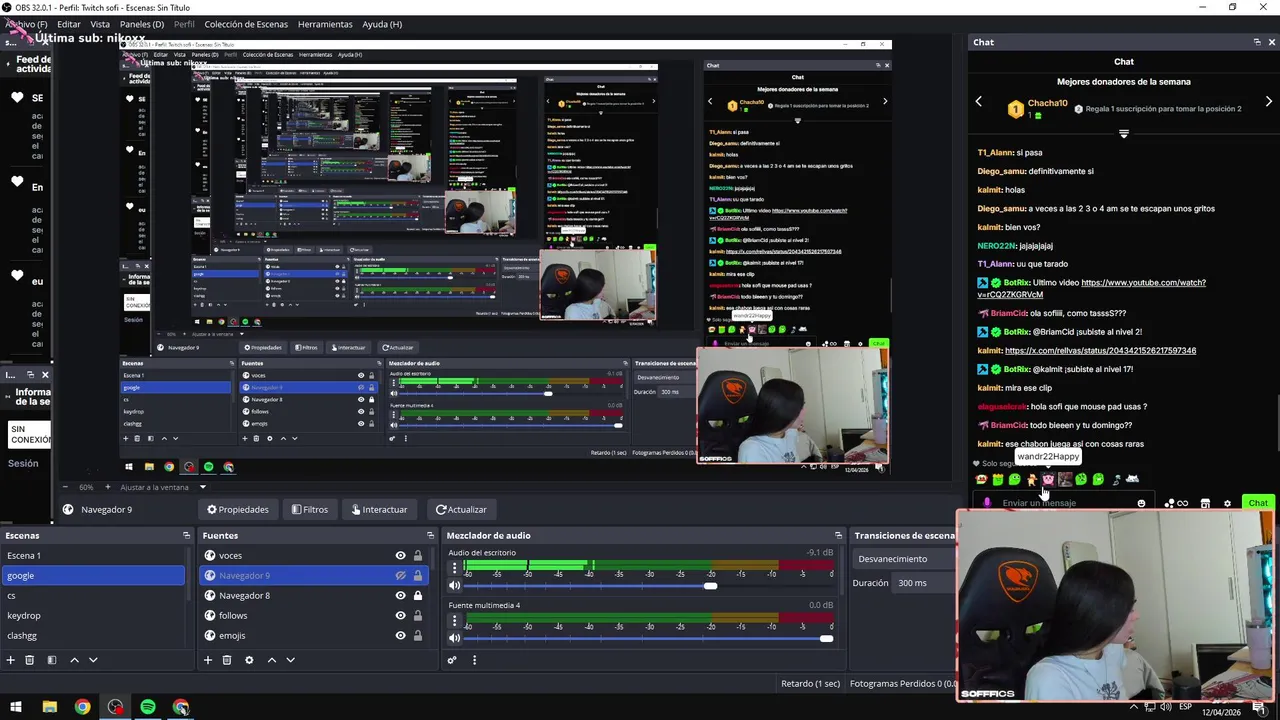Image resolution: width=1280 pixels, height=720 pixels.
Task: Mute Fuente multimedia 4 speaker icon
Action: click(x=454, y=638)
